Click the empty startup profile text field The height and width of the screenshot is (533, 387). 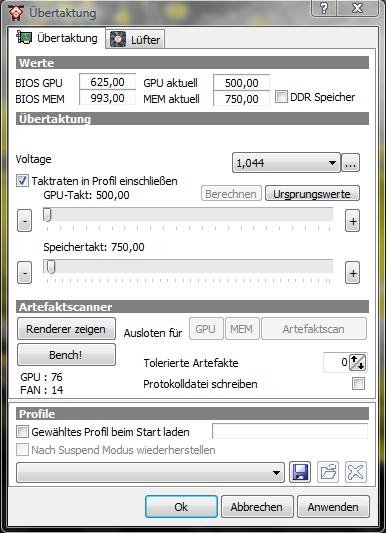point(290,431)
